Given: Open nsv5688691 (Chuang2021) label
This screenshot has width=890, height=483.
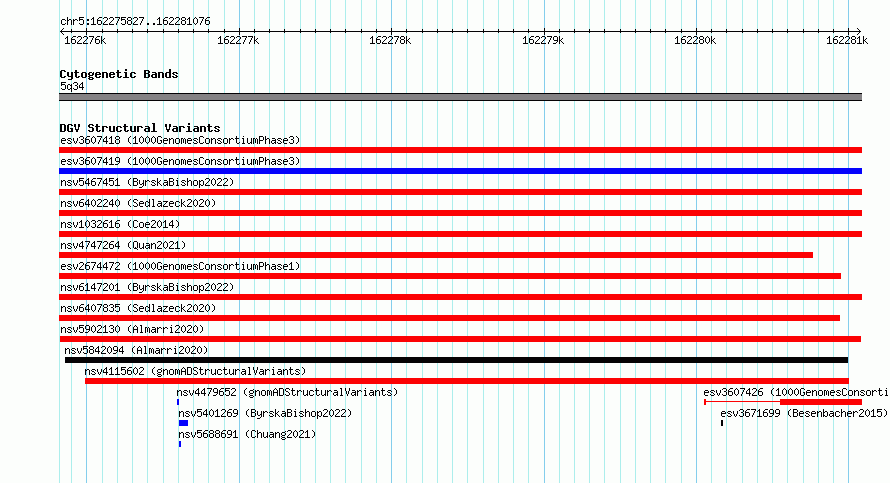Looking at the screenshot, I should [x=247, y=434].
